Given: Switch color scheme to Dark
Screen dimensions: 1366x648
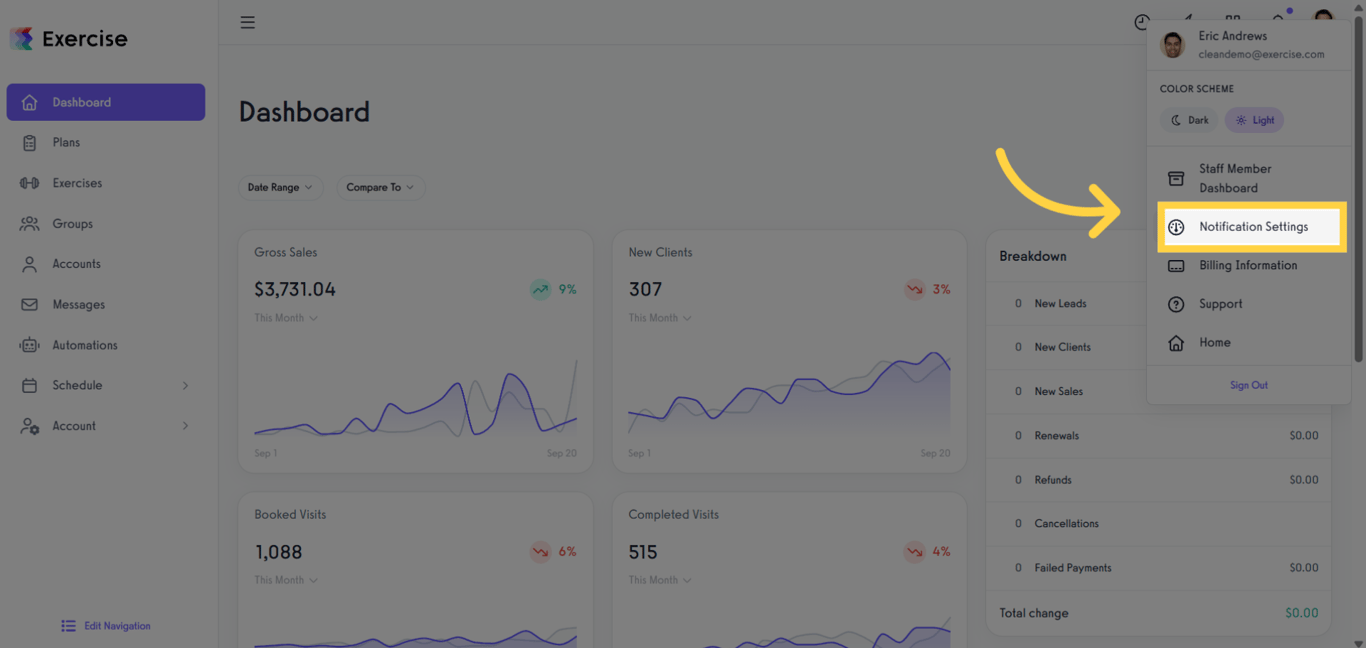Looking at the screenshot, I should pyautogui.click(x=1189, y=120).
